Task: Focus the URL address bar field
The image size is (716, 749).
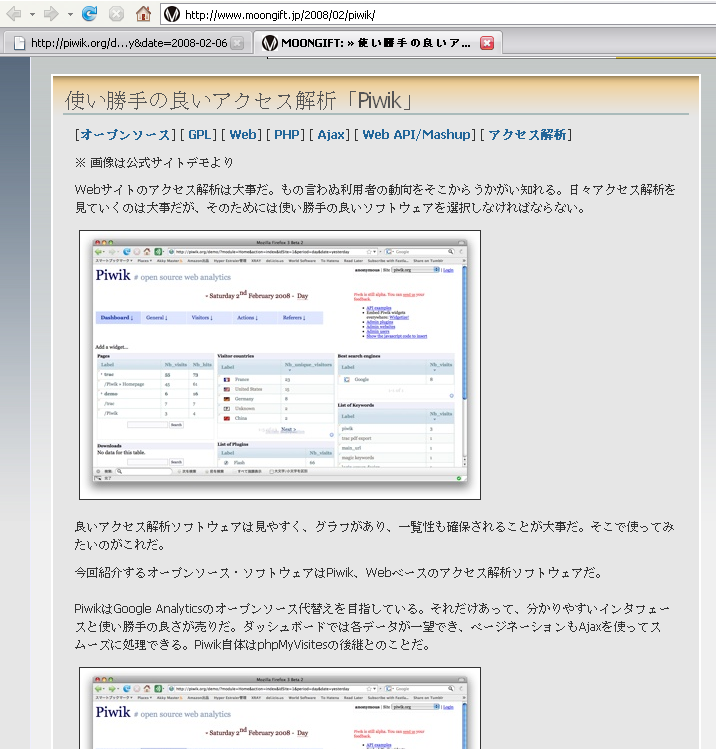Action: tap(438, 15)
